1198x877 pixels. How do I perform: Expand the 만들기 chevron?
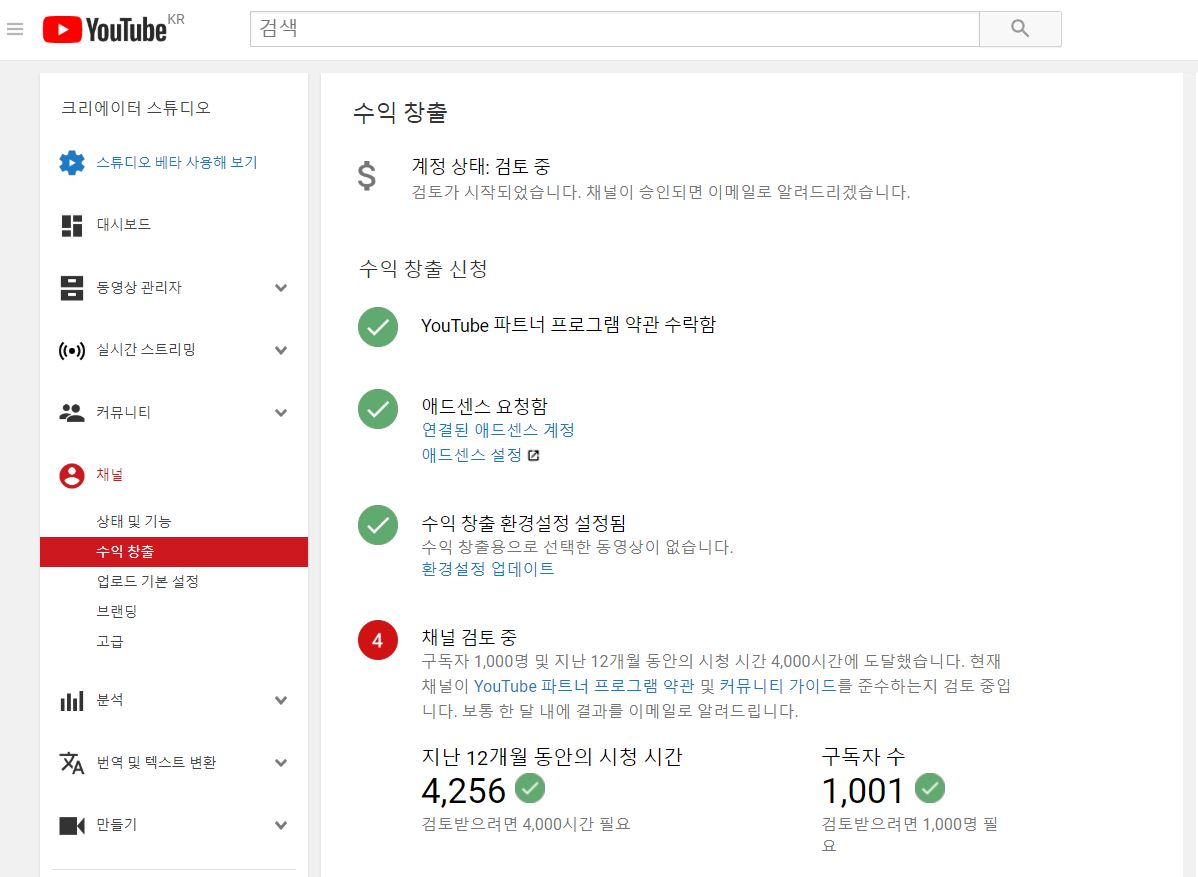pyautogui.click(x=281, y=826)
